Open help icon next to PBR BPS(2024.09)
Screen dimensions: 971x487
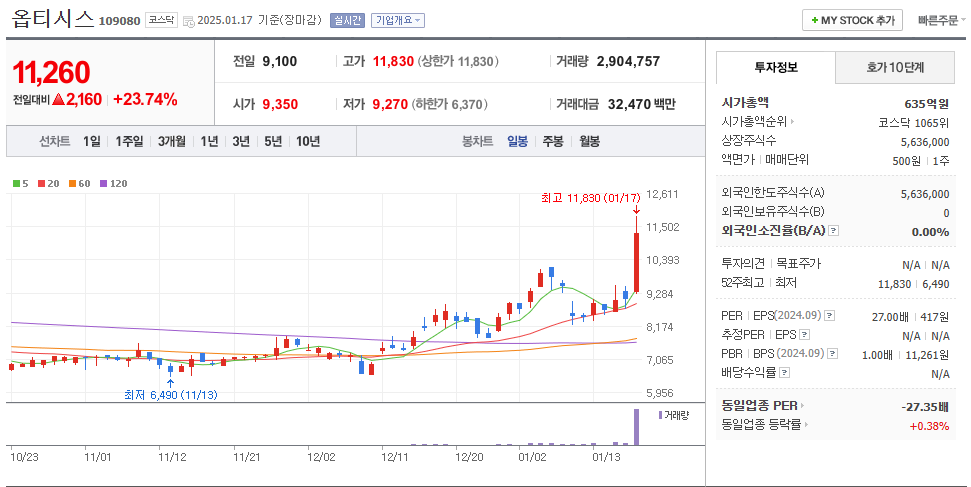(833, 354)
